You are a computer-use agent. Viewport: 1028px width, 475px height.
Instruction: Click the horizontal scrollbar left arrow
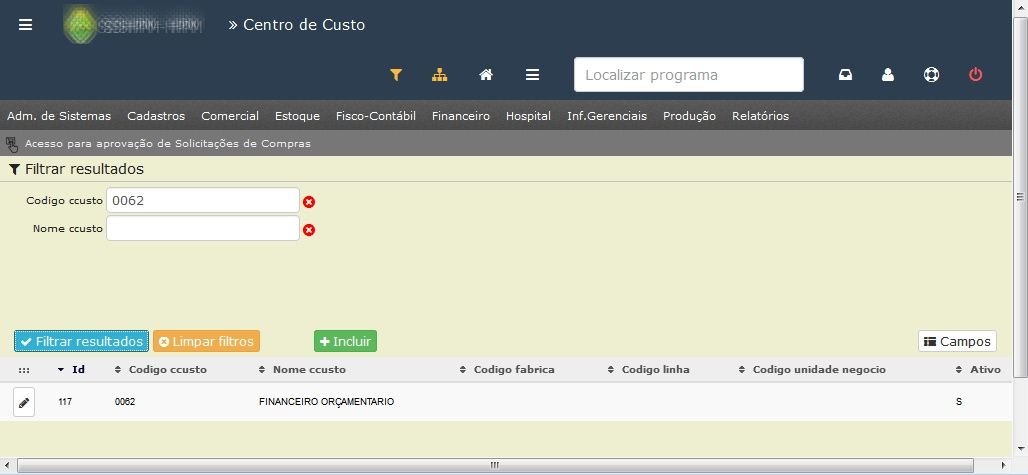click(x=7, y=465)
